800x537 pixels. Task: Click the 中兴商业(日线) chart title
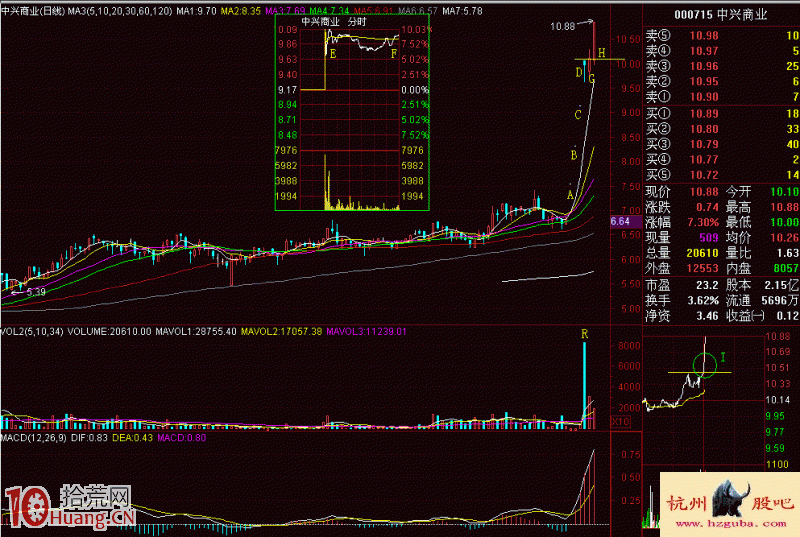[33, 11]
